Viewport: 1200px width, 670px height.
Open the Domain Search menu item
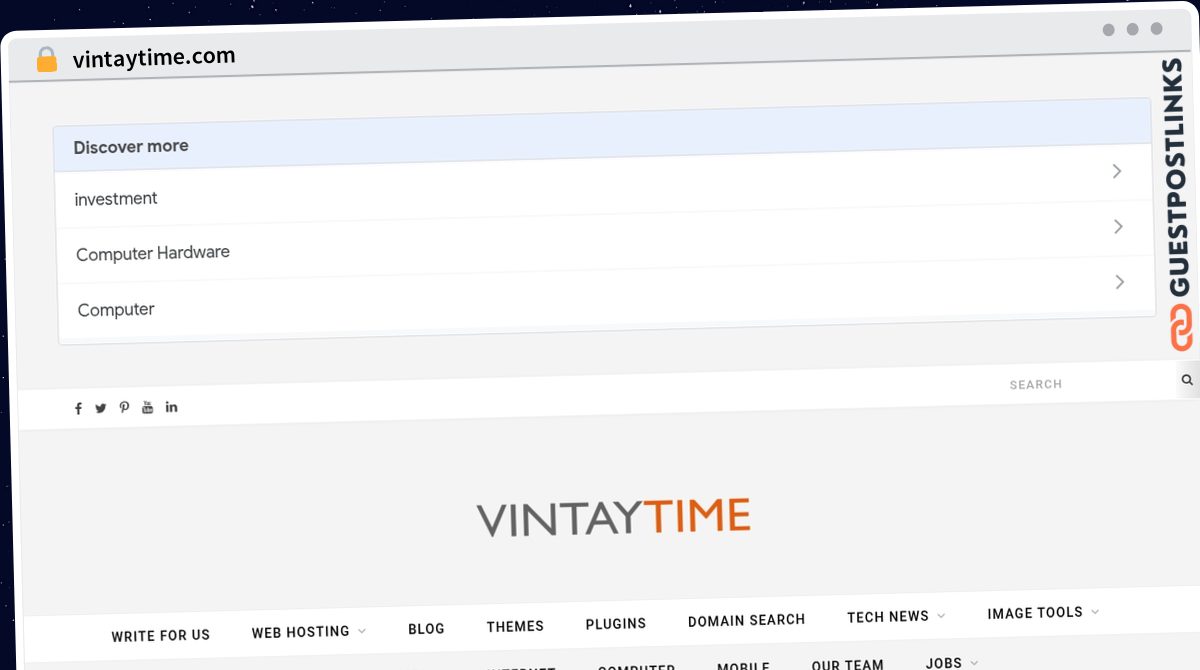pos(746,620)
